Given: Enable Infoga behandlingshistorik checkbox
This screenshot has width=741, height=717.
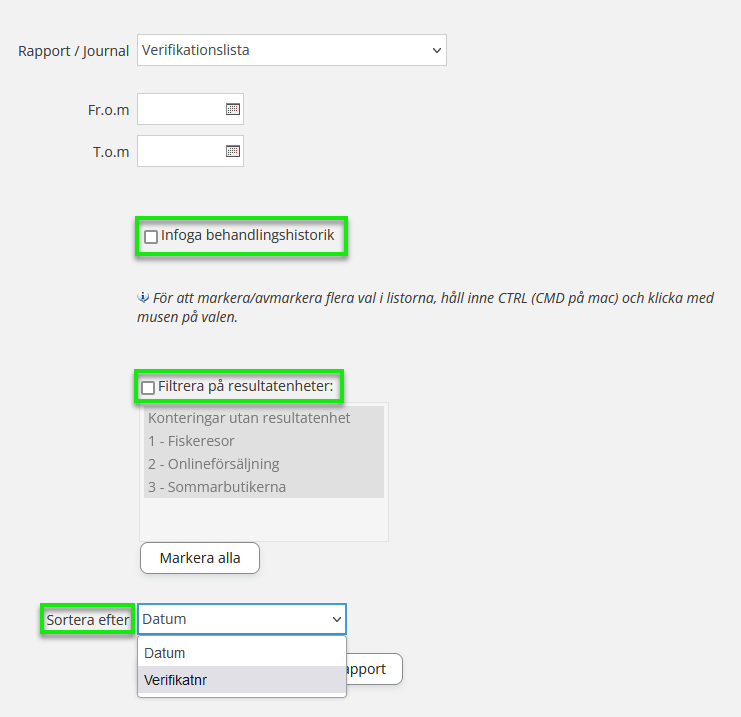Looking at the screenshot, I should click(151, 237).
